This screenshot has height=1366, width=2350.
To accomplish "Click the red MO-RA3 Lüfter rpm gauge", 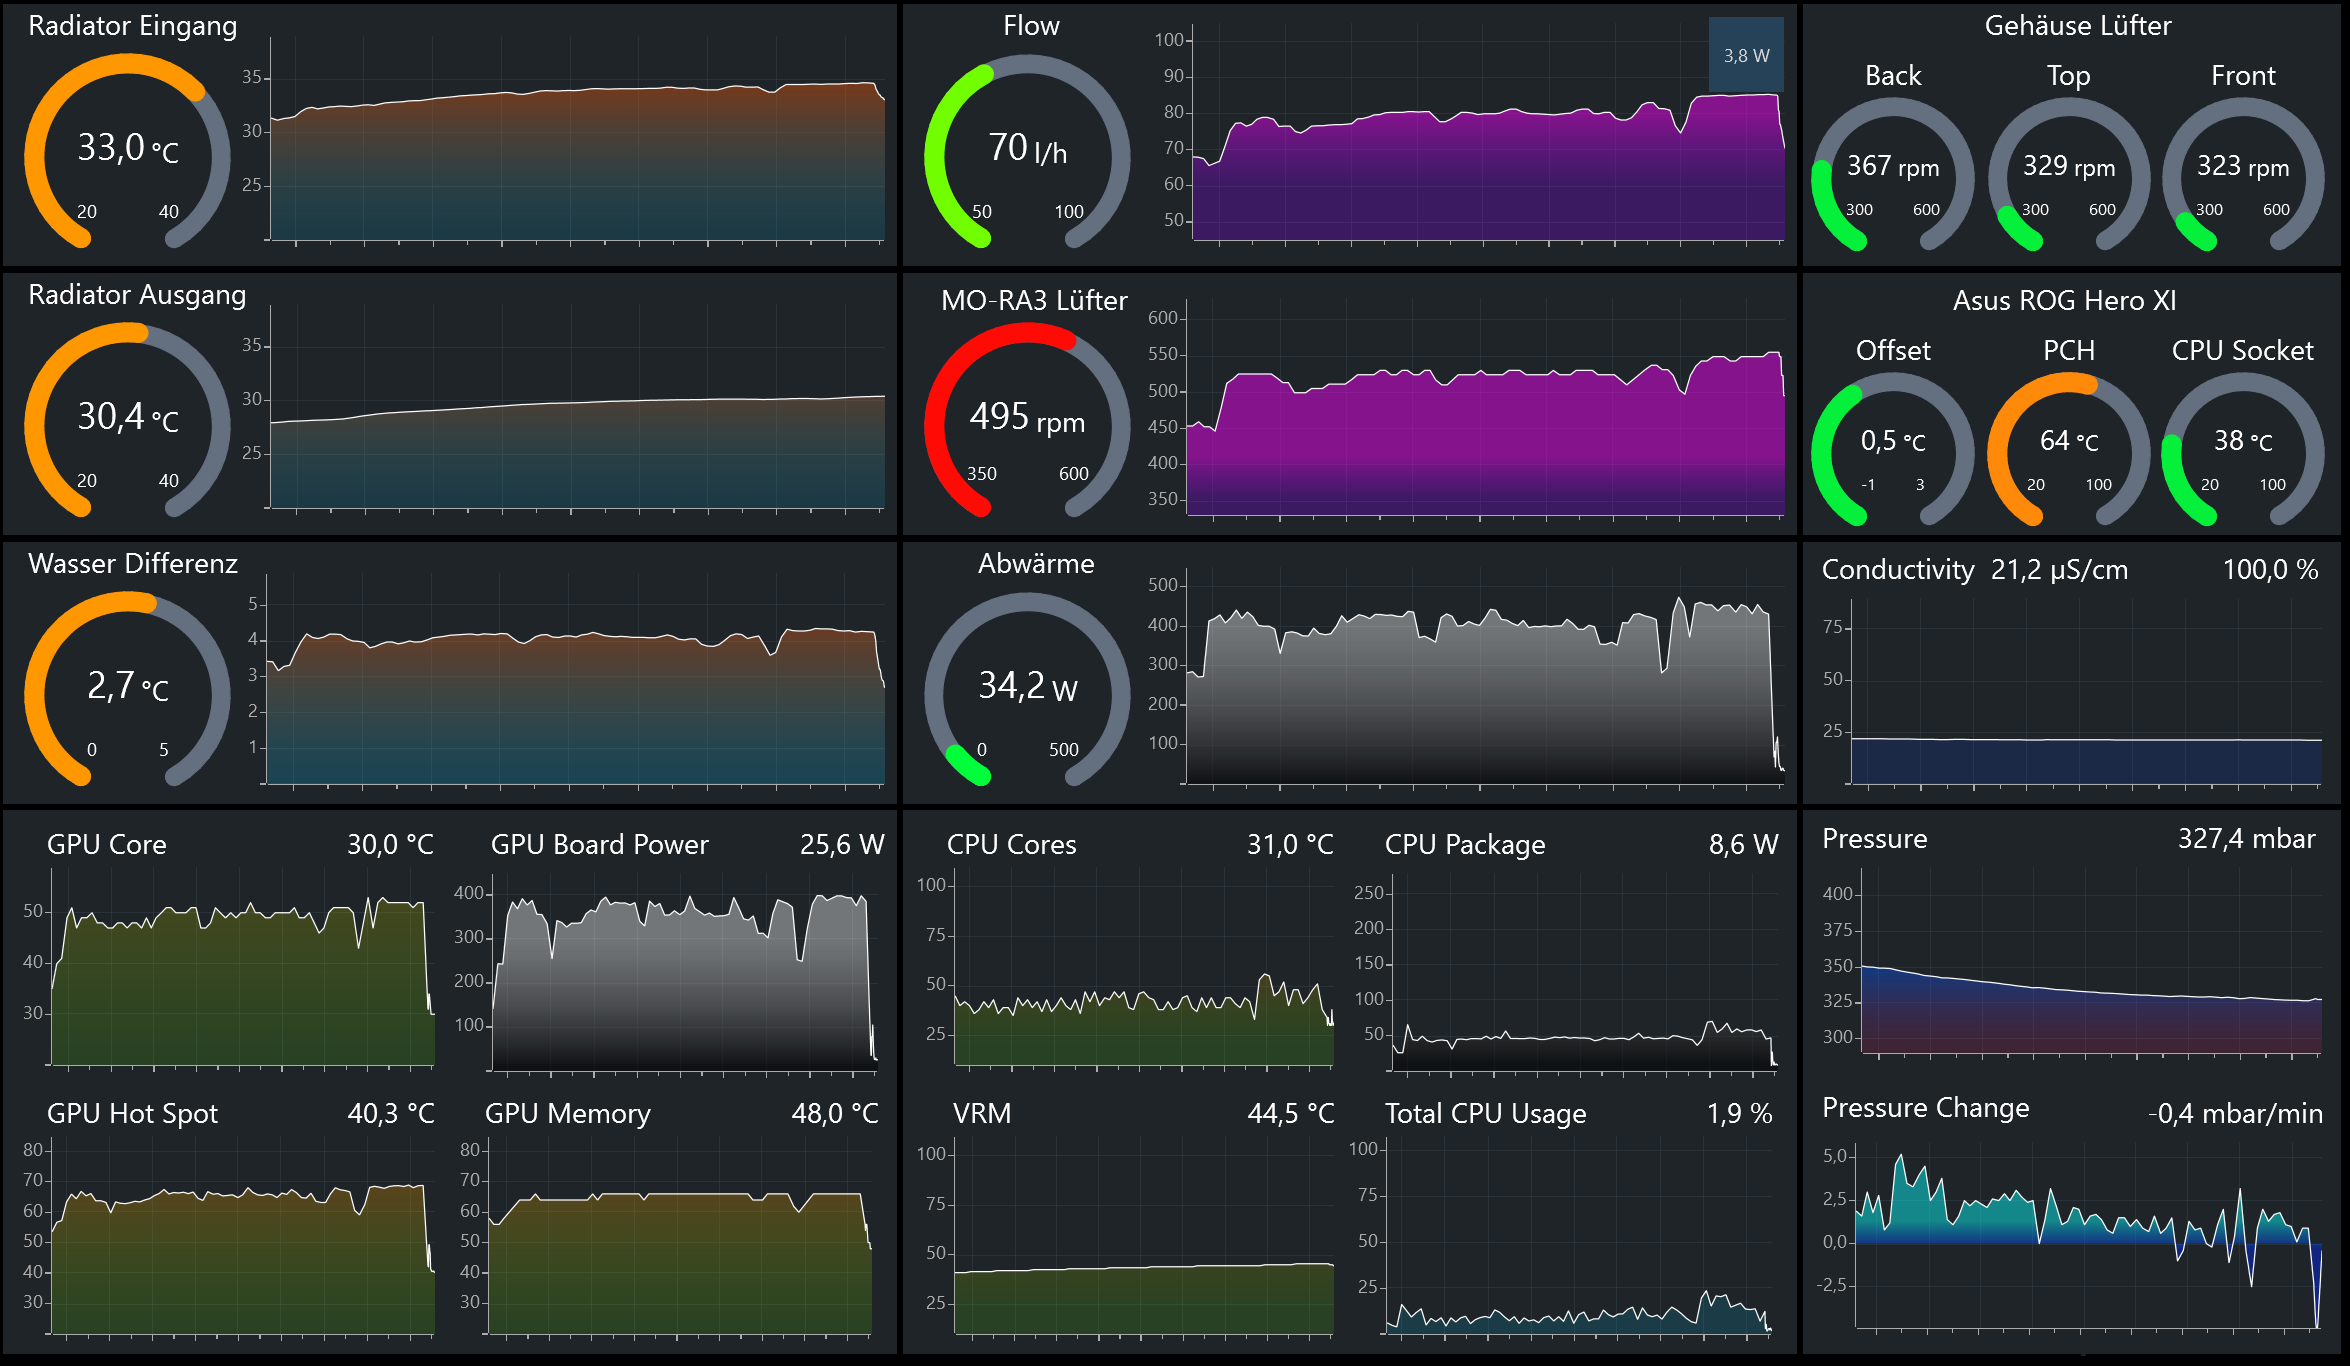I will [x=1027, y=419].
